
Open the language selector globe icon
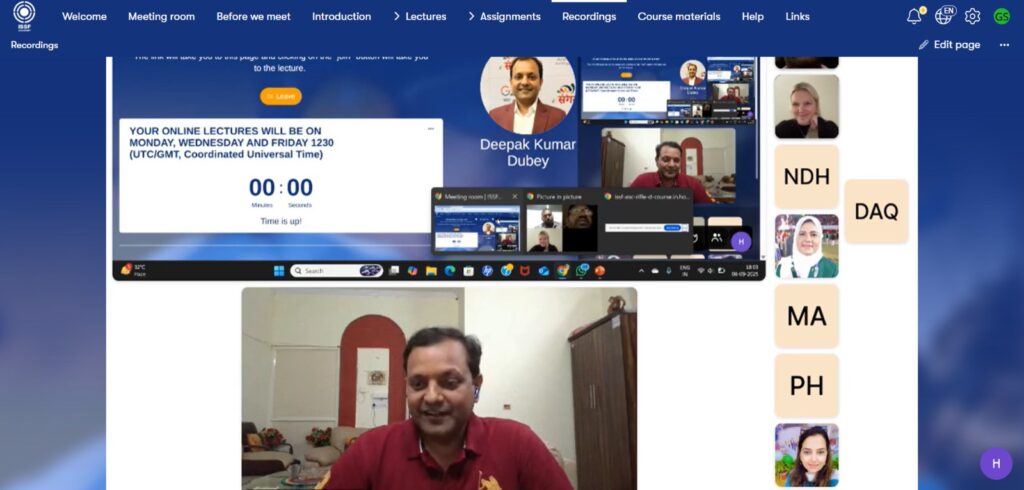coord(943,16)
